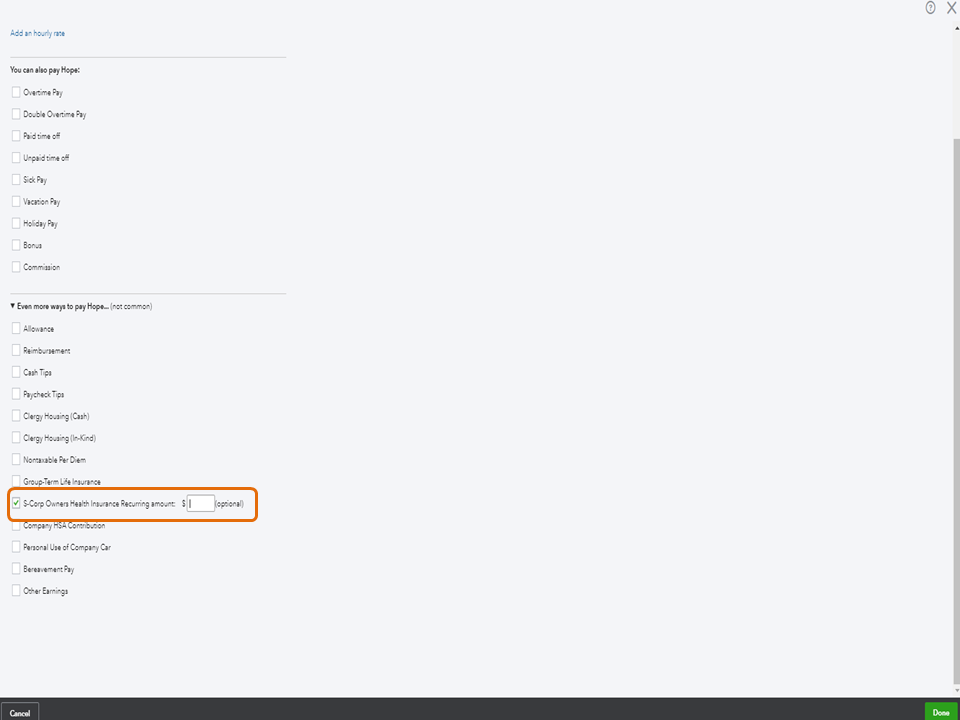Select the Other Earnings checkbox

(16, 591)
